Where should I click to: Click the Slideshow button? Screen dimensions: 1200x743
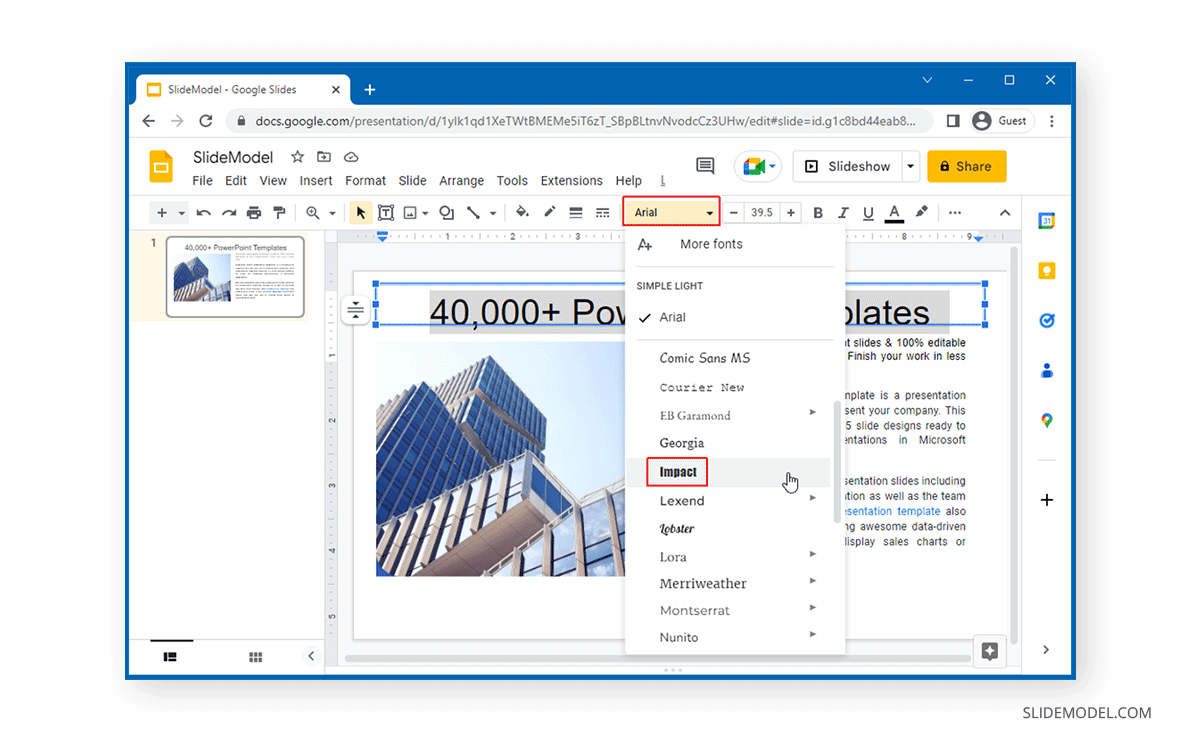pos(847,166)
